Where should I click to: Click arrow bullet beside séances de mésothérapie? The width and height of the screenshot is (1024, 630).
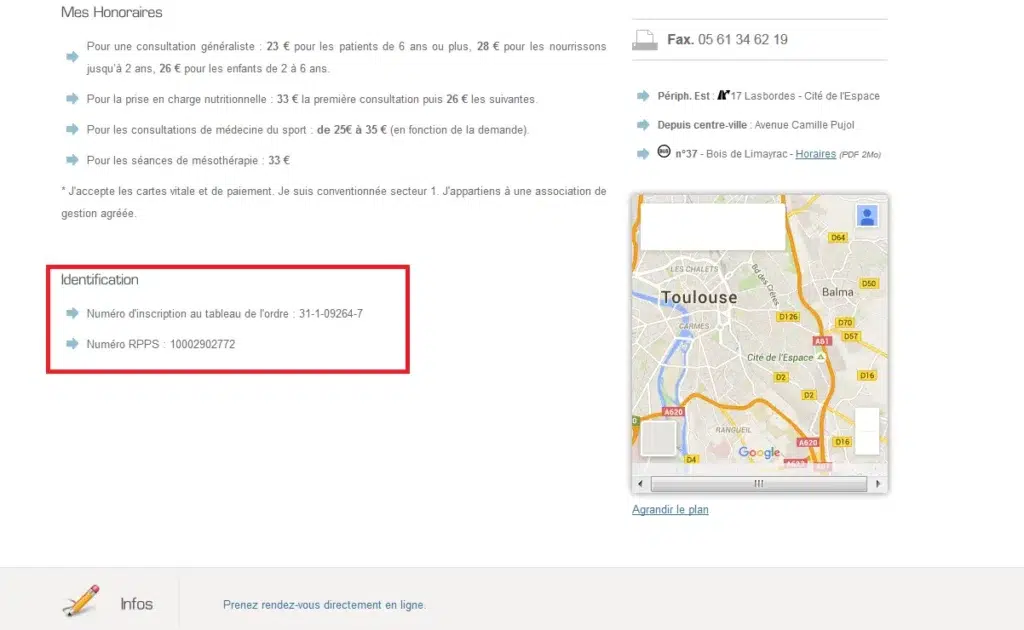point(72,160)
